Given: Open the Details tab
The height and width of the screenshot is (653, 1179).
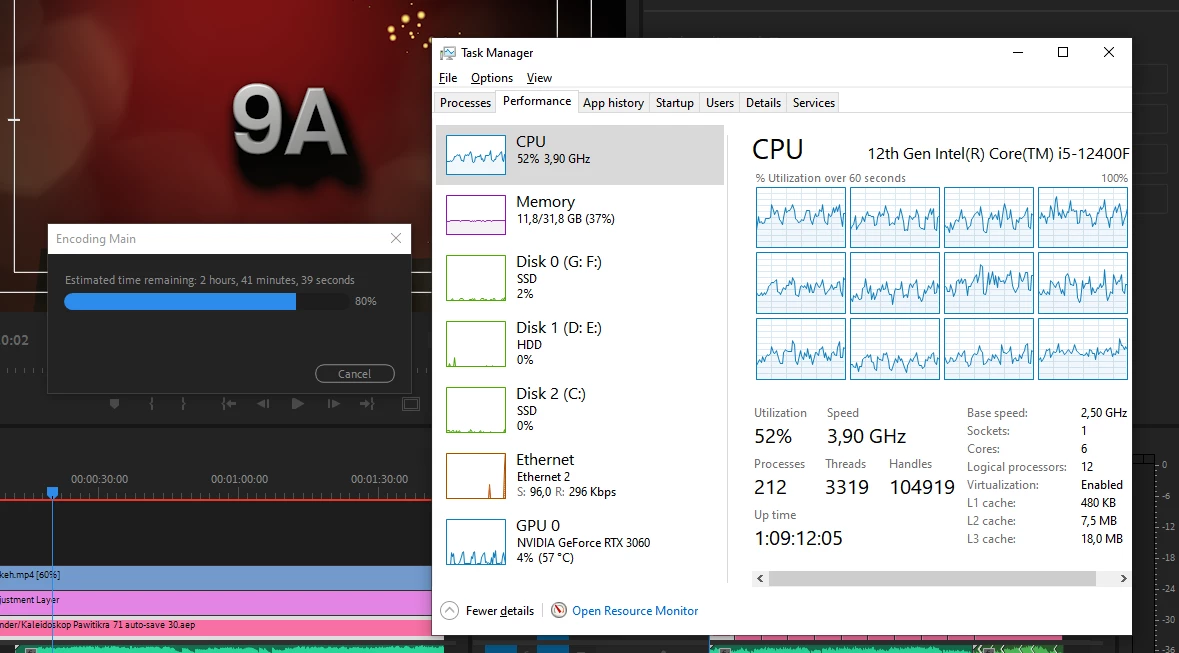Looking at the screenshot, I should pyautogui.click(x=763, y=103).
